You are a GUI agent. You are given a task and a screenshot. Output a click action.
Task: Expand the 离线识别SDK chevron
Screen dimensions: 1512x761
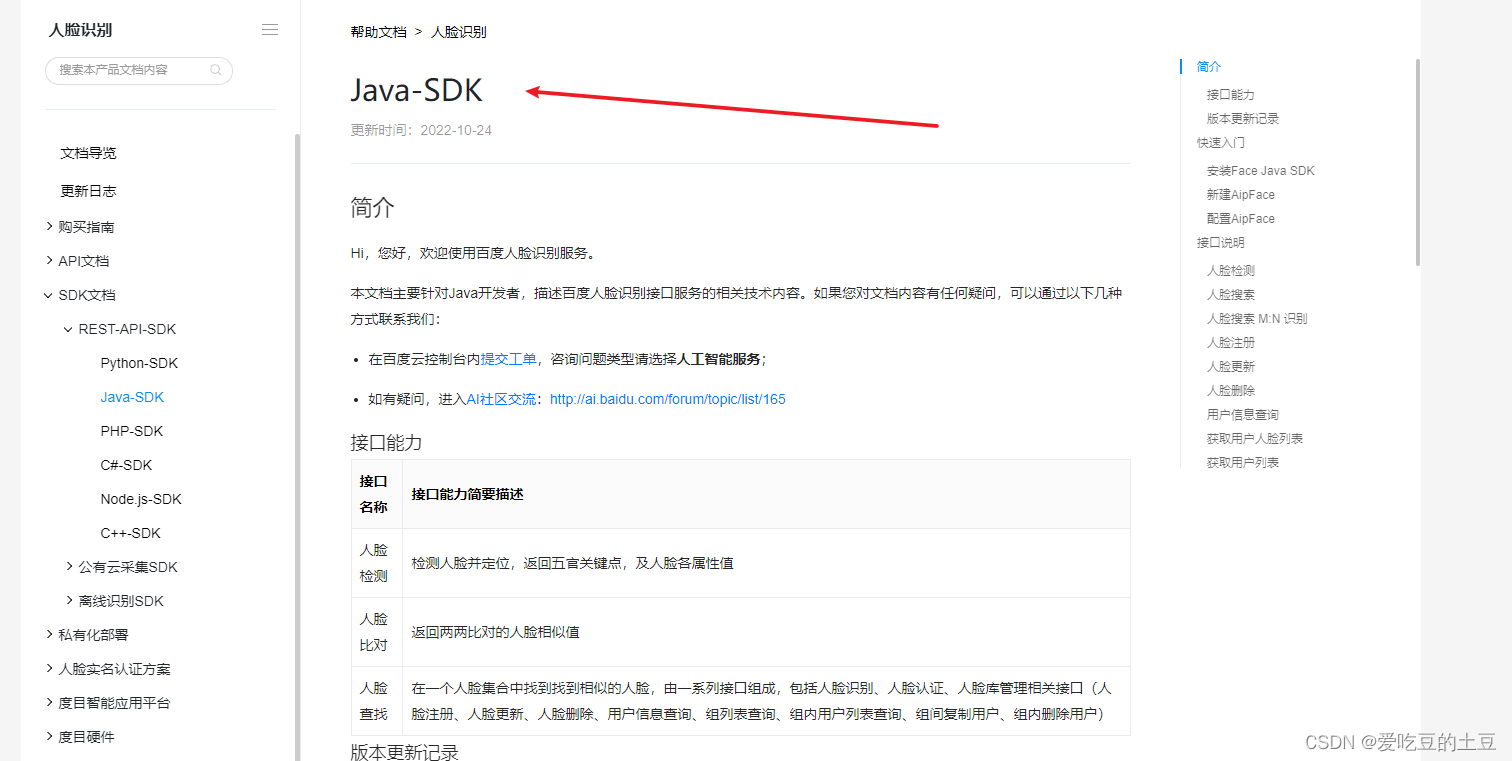(x=68, y=601)
